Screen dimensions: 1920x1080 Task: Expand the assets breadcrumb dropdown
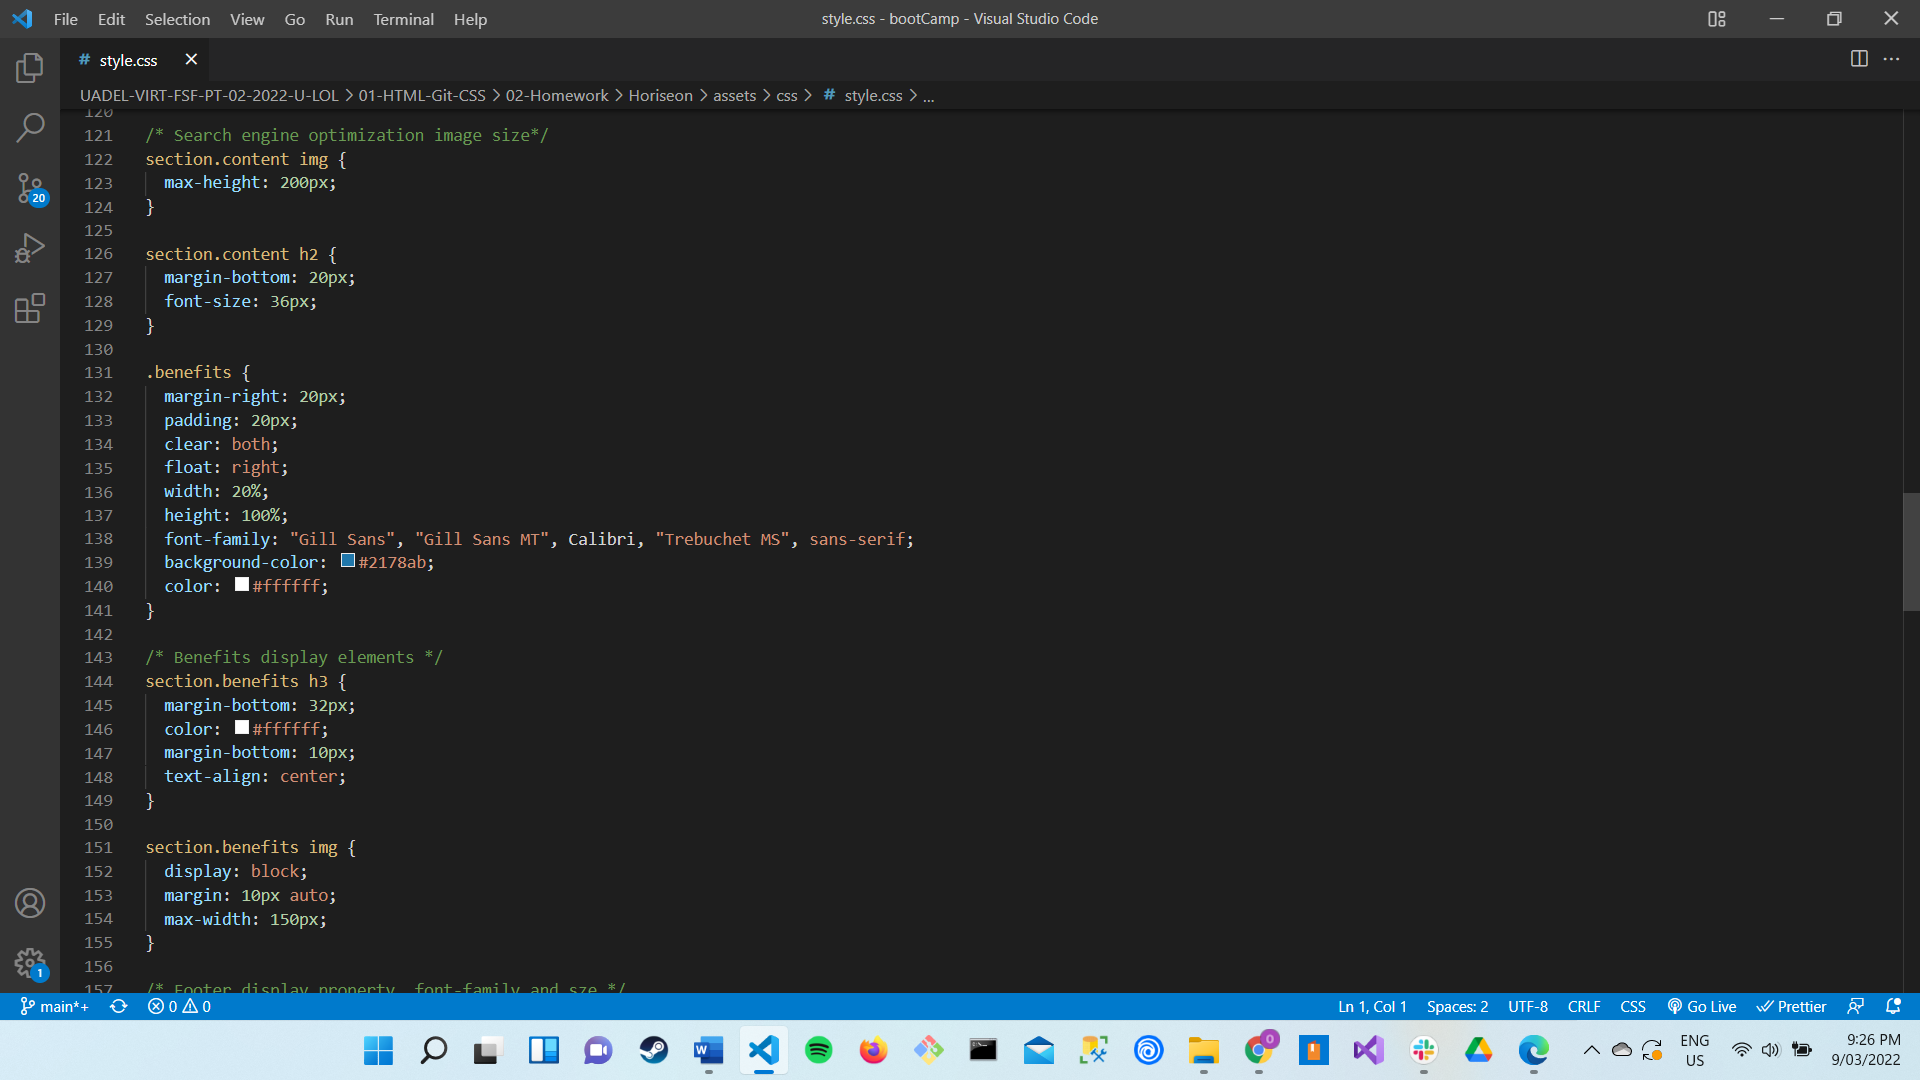coord(735,95)
